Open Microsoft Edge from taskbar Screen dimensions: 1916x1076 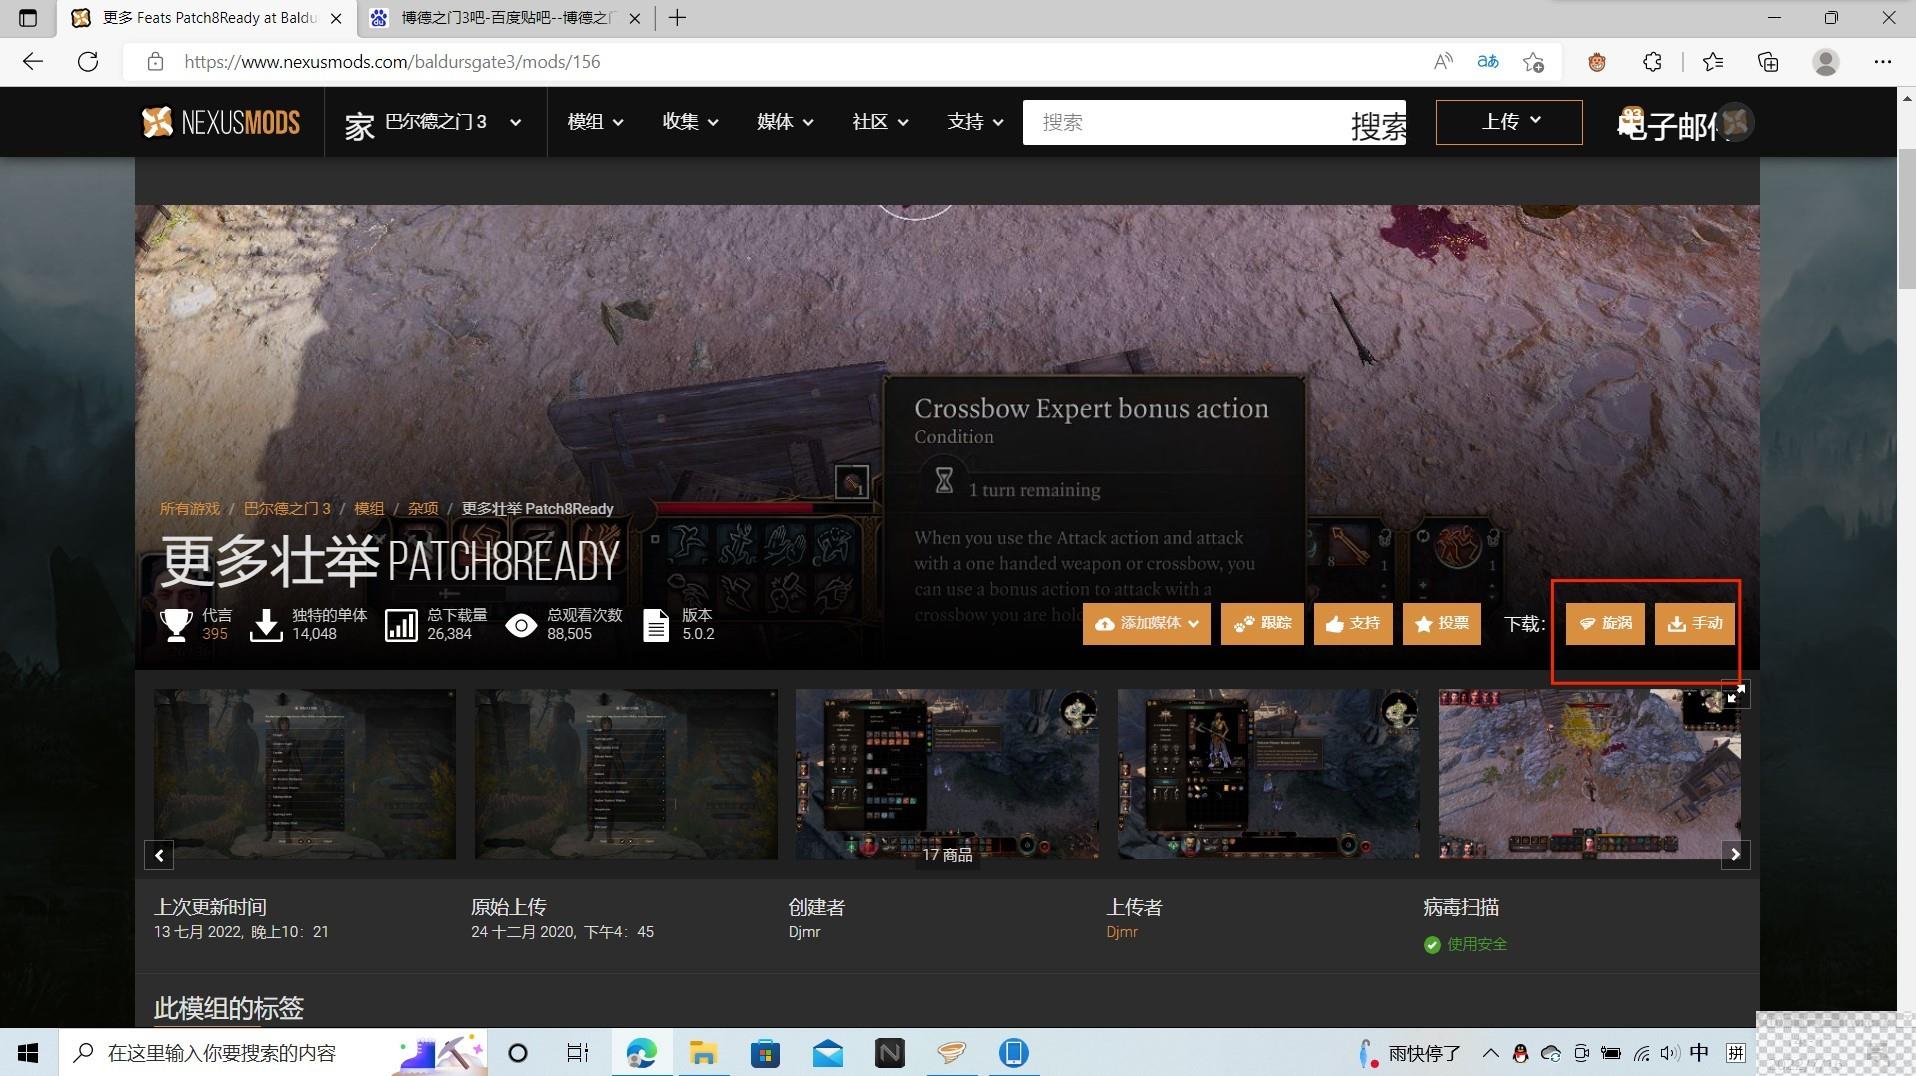[x=641, y=1053]
